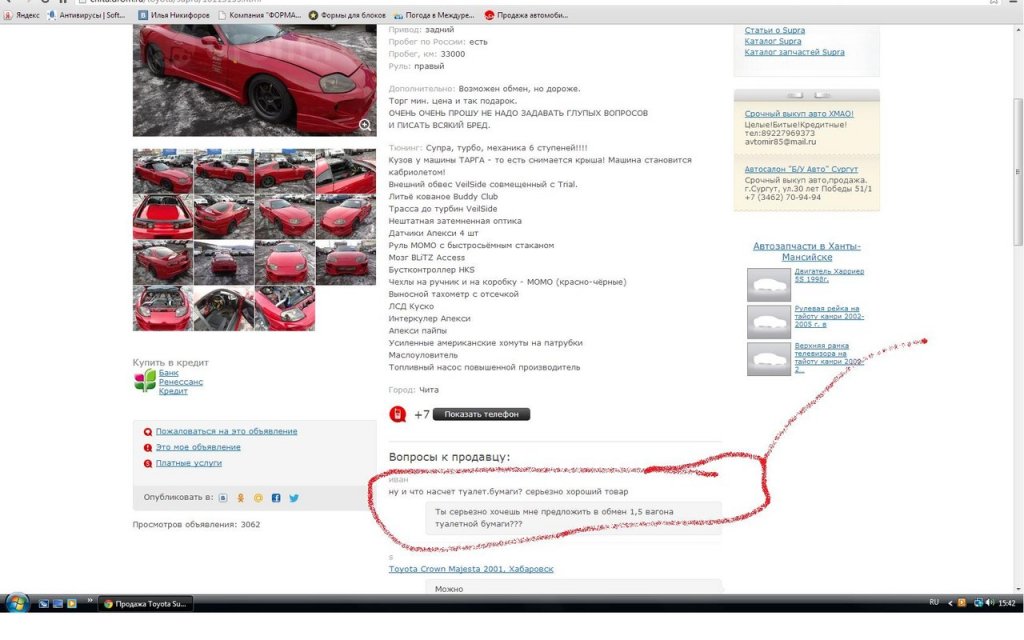Expand the quick launch chevron in taskbar
This screenshot has height=640, width=1024.
(x=90, y=601)
